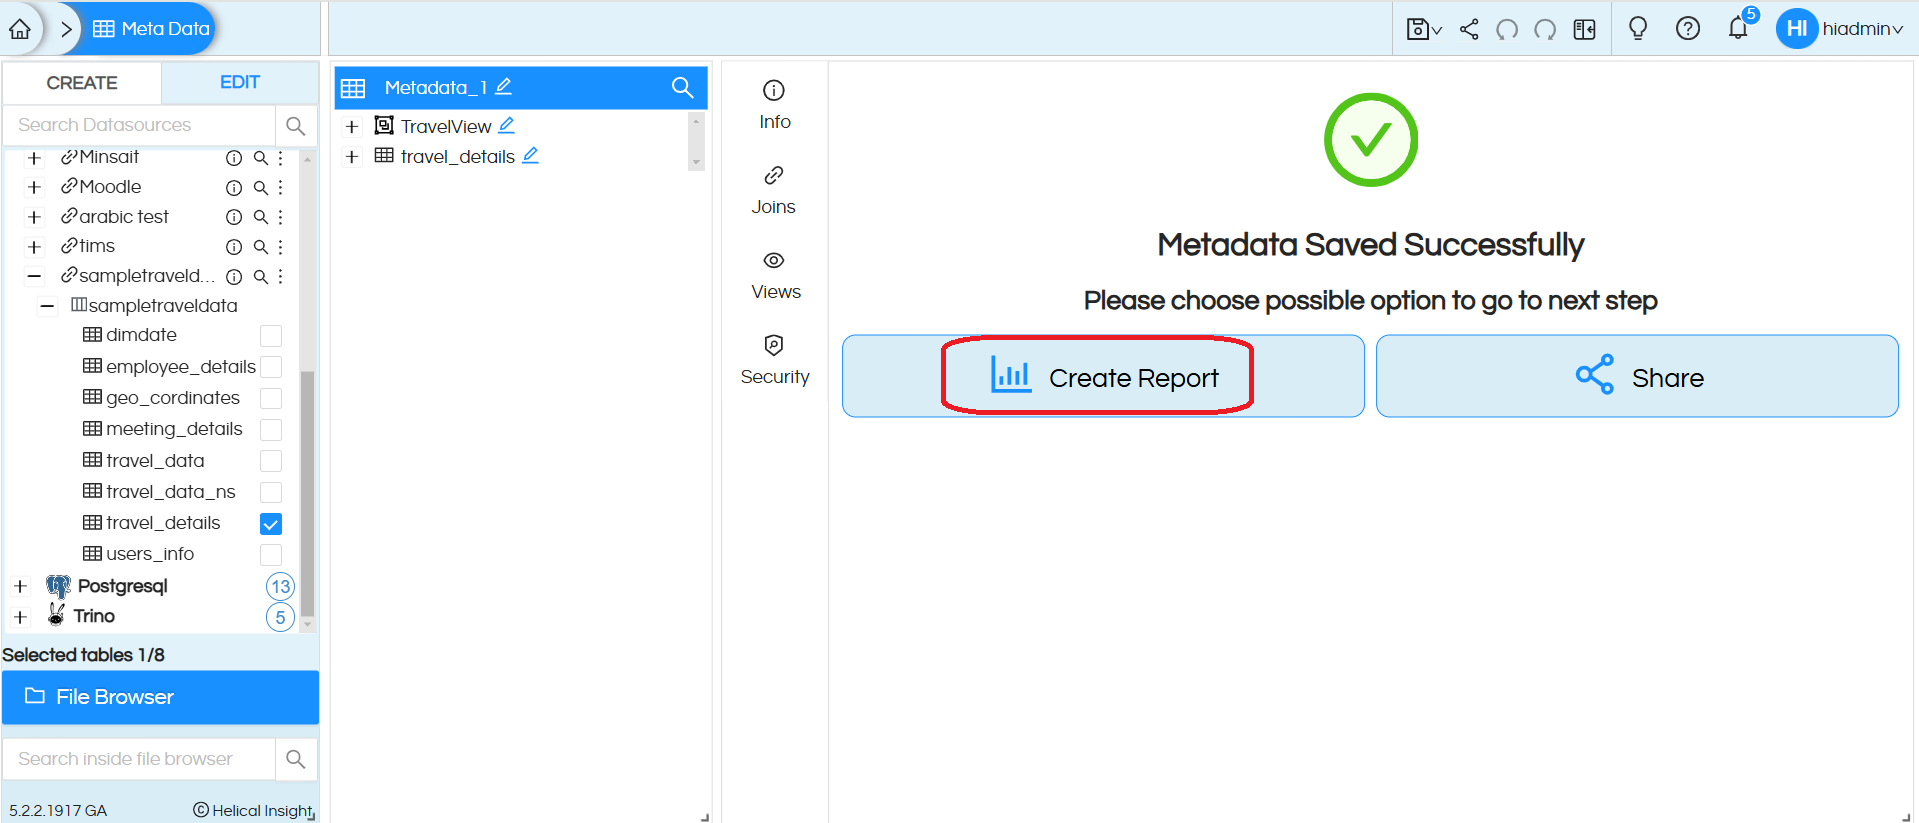The image size is (1919, 823).
Task: Switch to the EDIT tab
Action: [240, 83]
